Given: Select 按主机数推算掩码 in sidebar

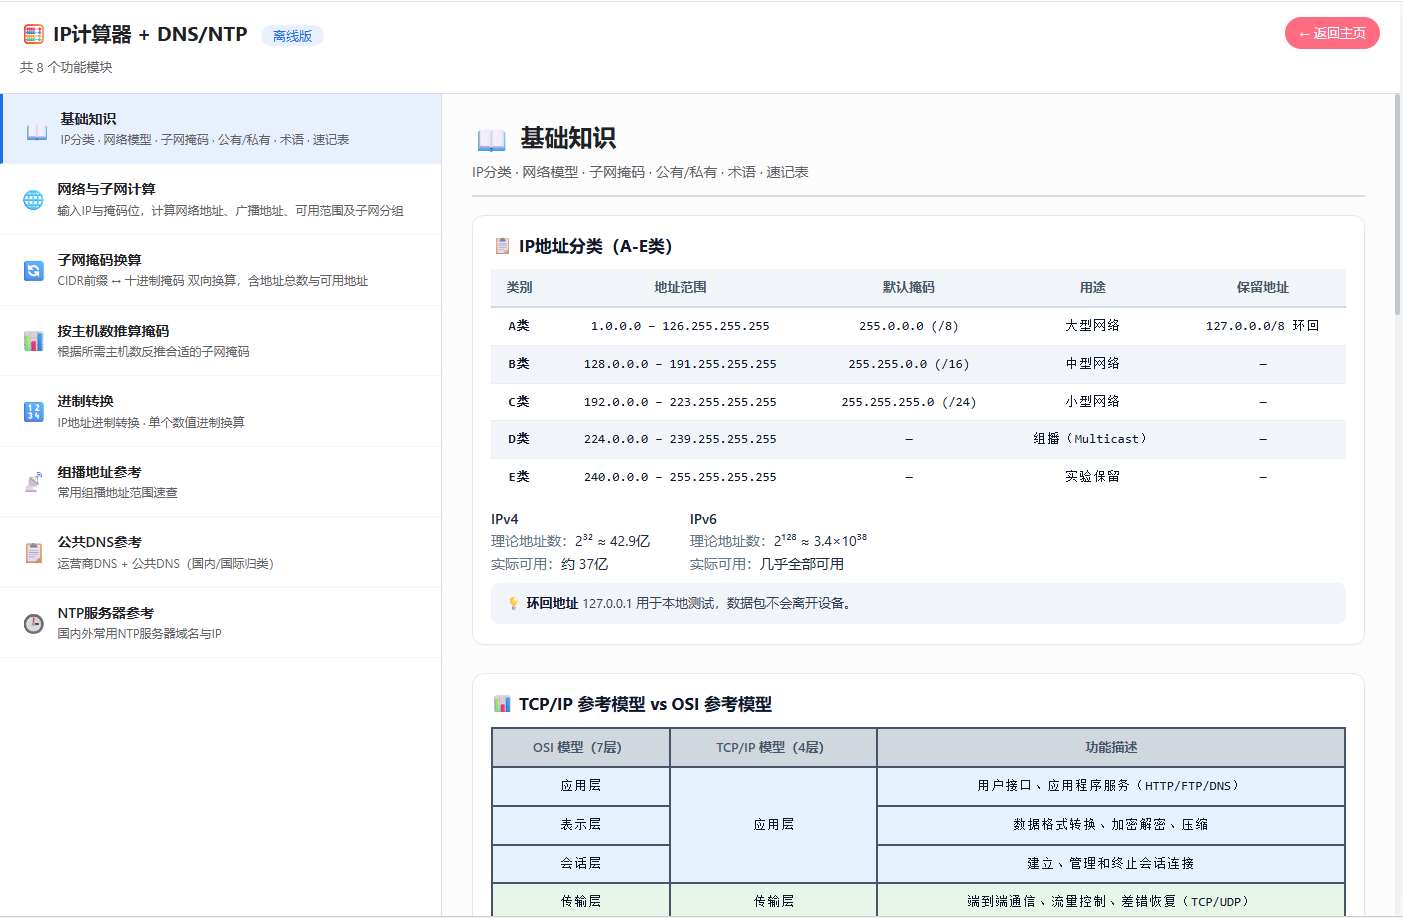Looking at the screenshot, I should (221, 341).
